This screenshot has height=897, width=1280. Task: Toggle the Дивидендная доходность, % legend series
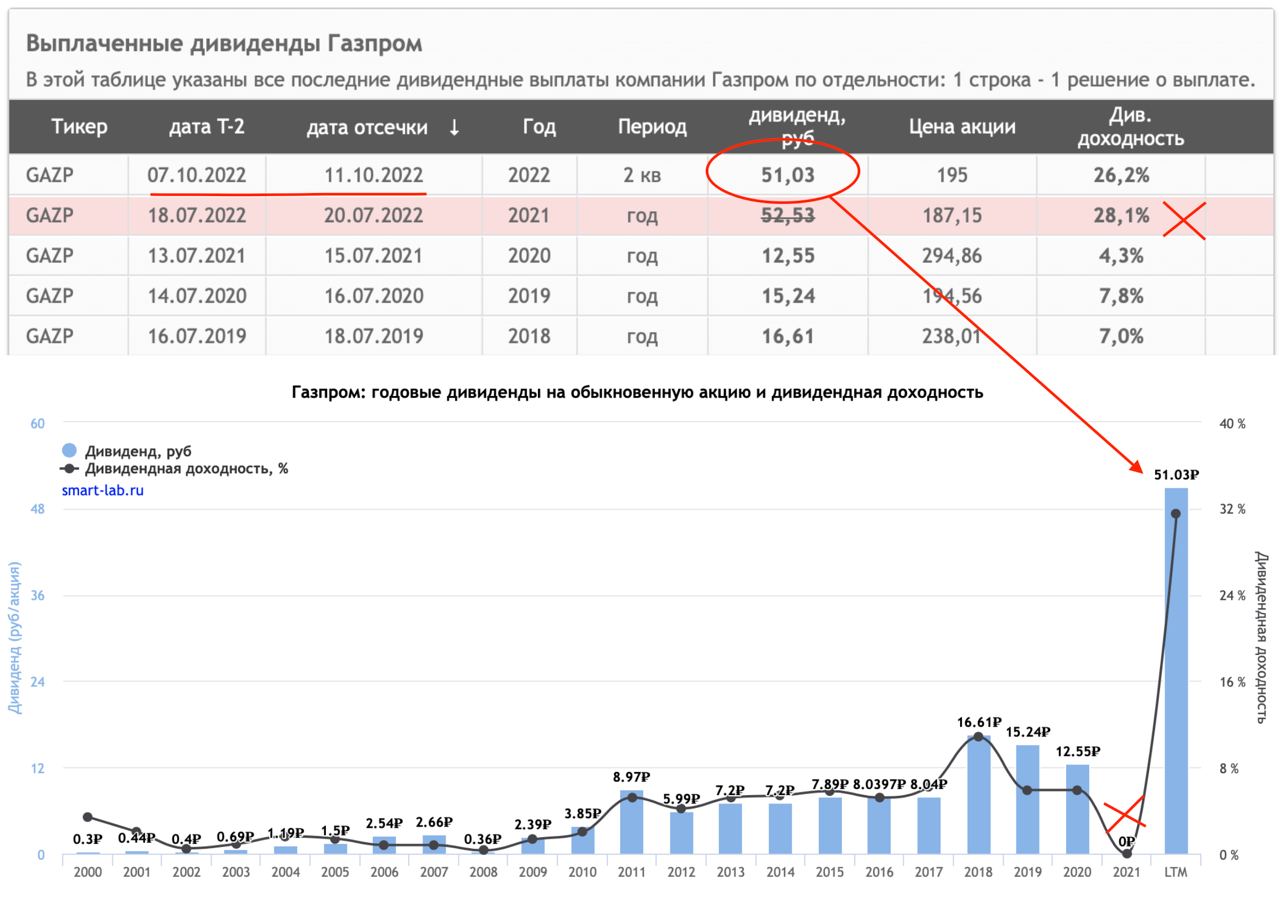(x=175, y=468)
